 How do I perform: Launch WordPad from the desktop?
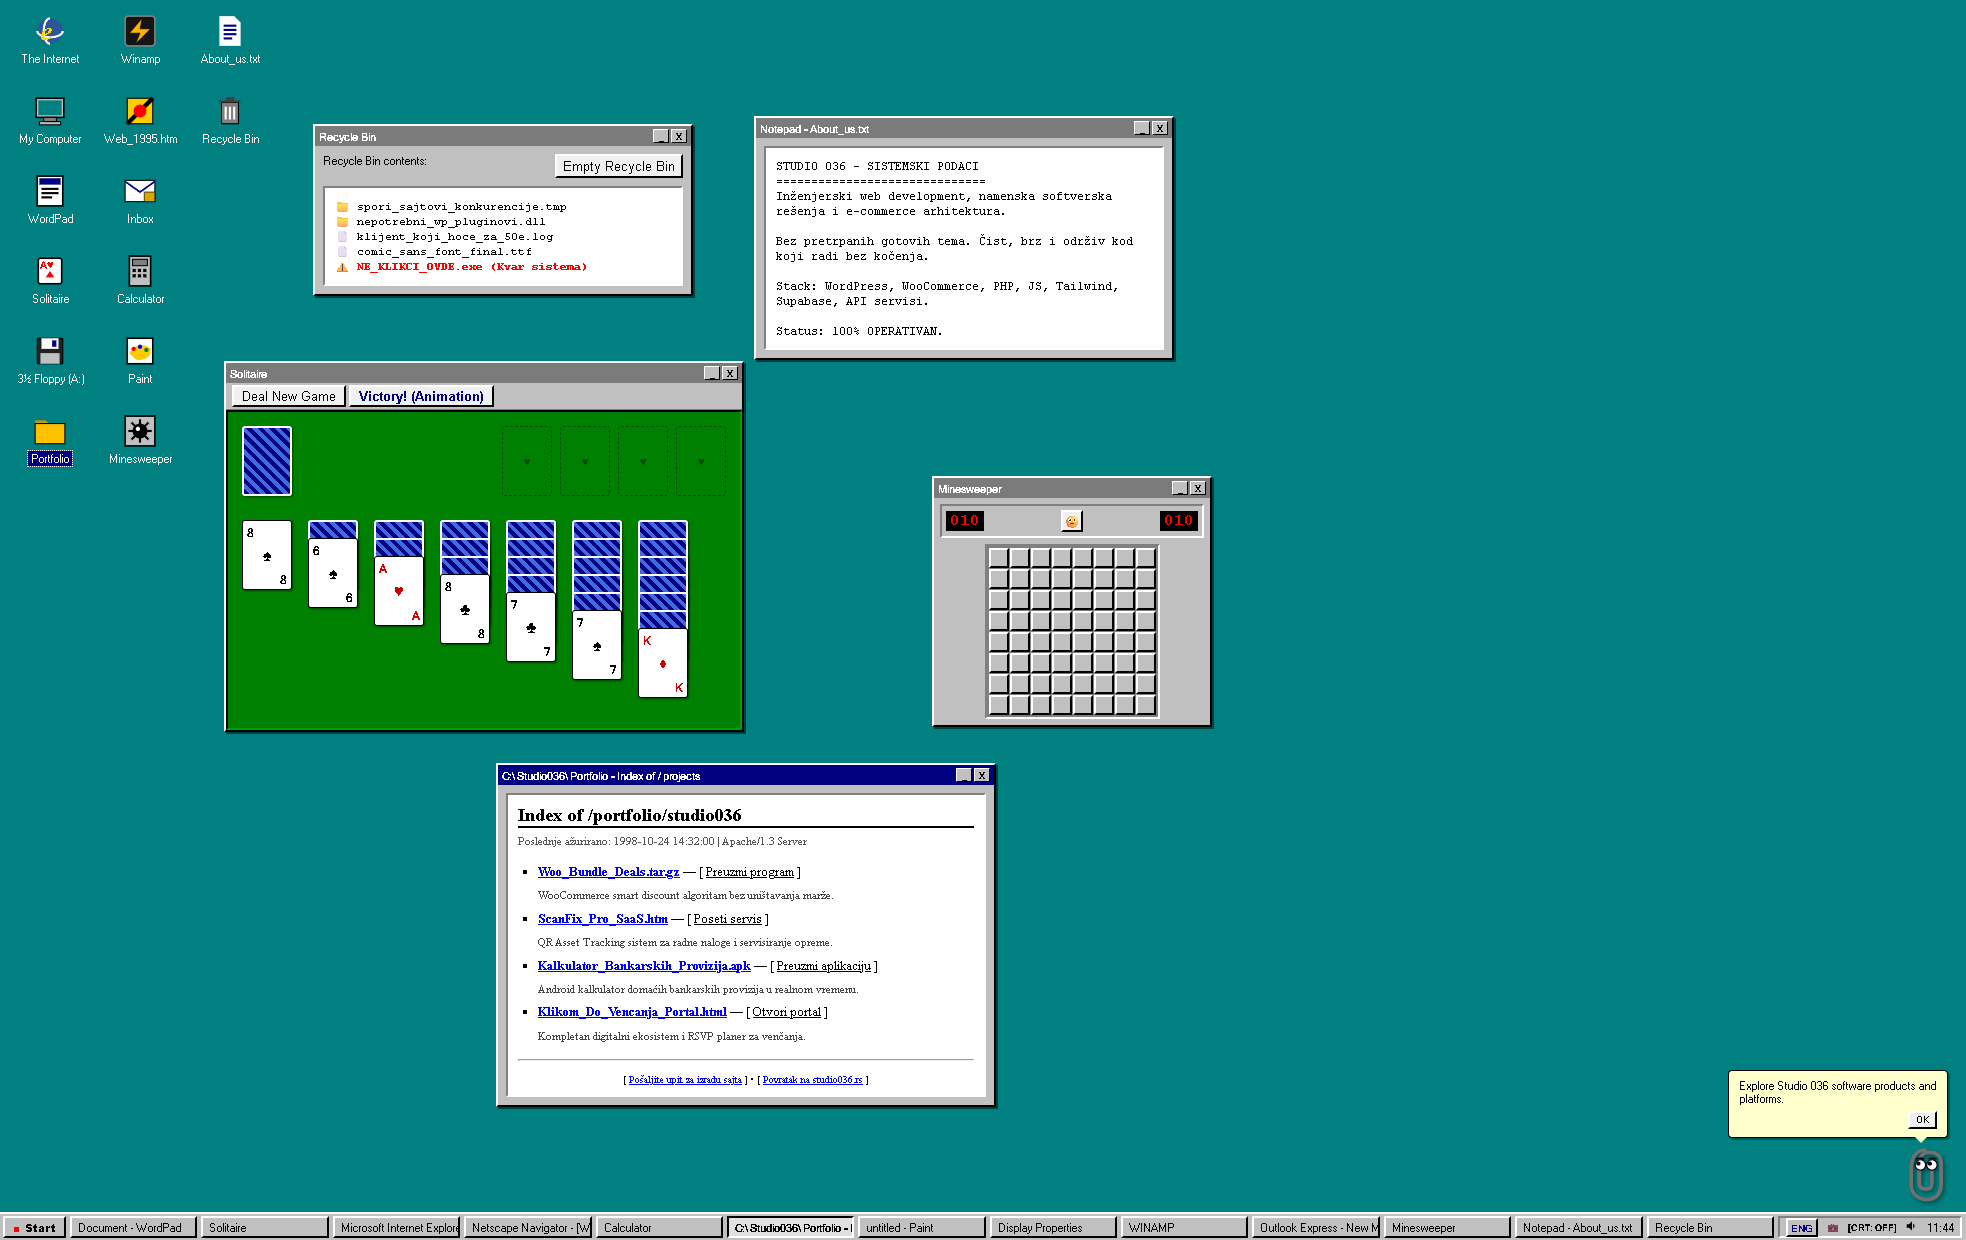click(50, 200)
